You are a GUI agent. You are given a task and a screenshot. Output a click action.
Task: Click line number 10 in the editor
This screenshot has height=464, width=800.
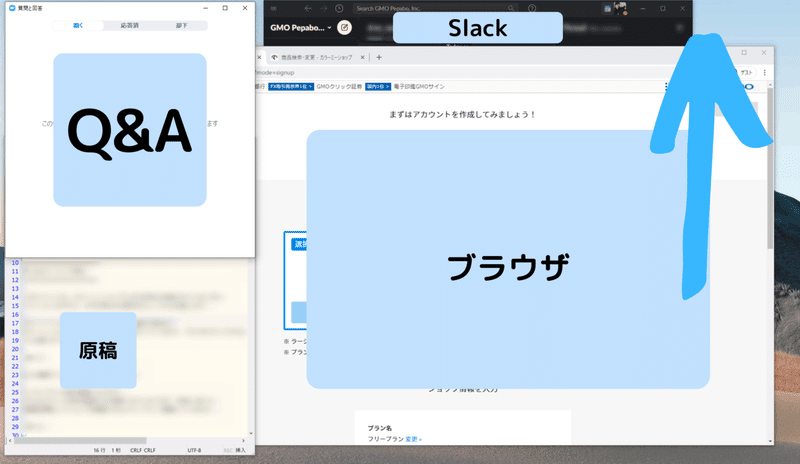15,263
